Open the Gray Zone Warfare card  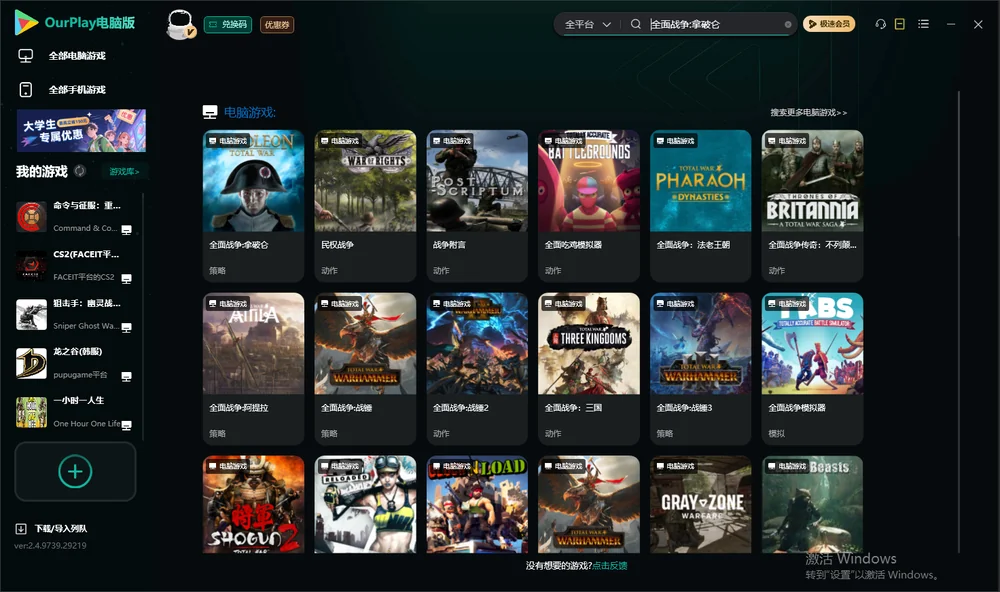coord(701,504)
